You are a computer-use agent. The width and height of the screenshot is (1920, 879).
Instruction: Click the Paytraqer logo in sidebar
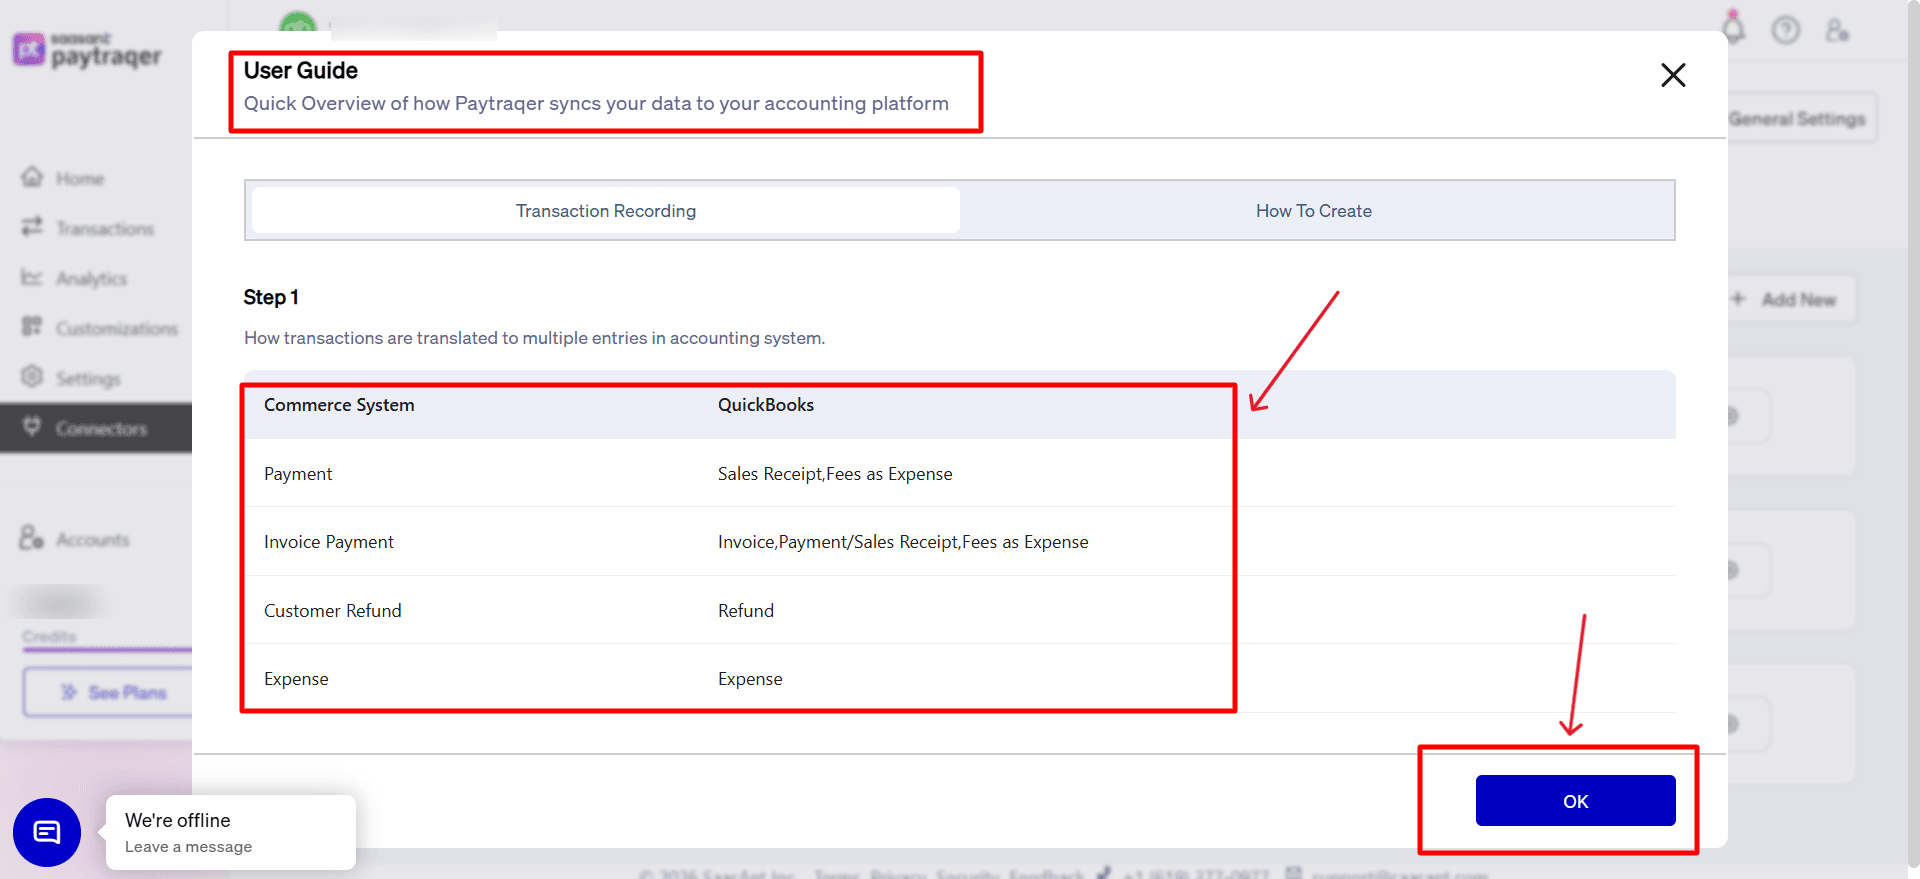click(87, 51)
